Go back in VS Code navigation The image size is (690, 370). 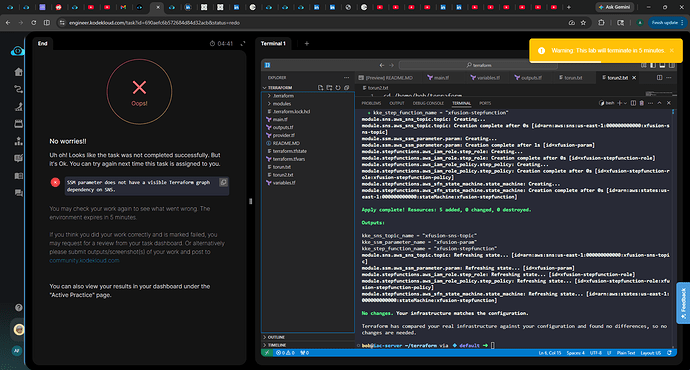(382, 65)
